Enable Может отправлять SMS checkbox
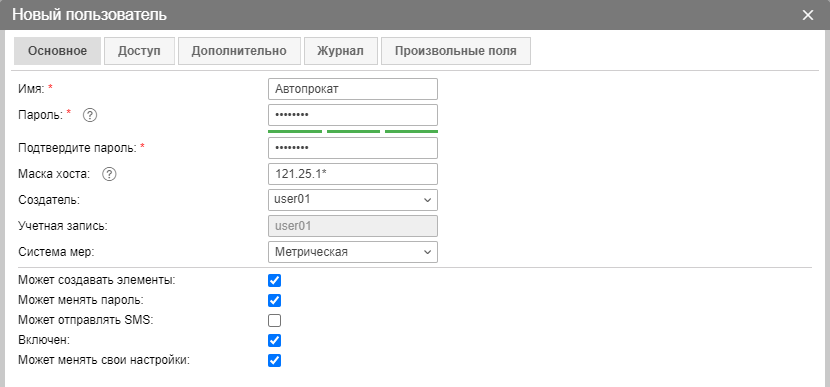 [x=274, y=321]
